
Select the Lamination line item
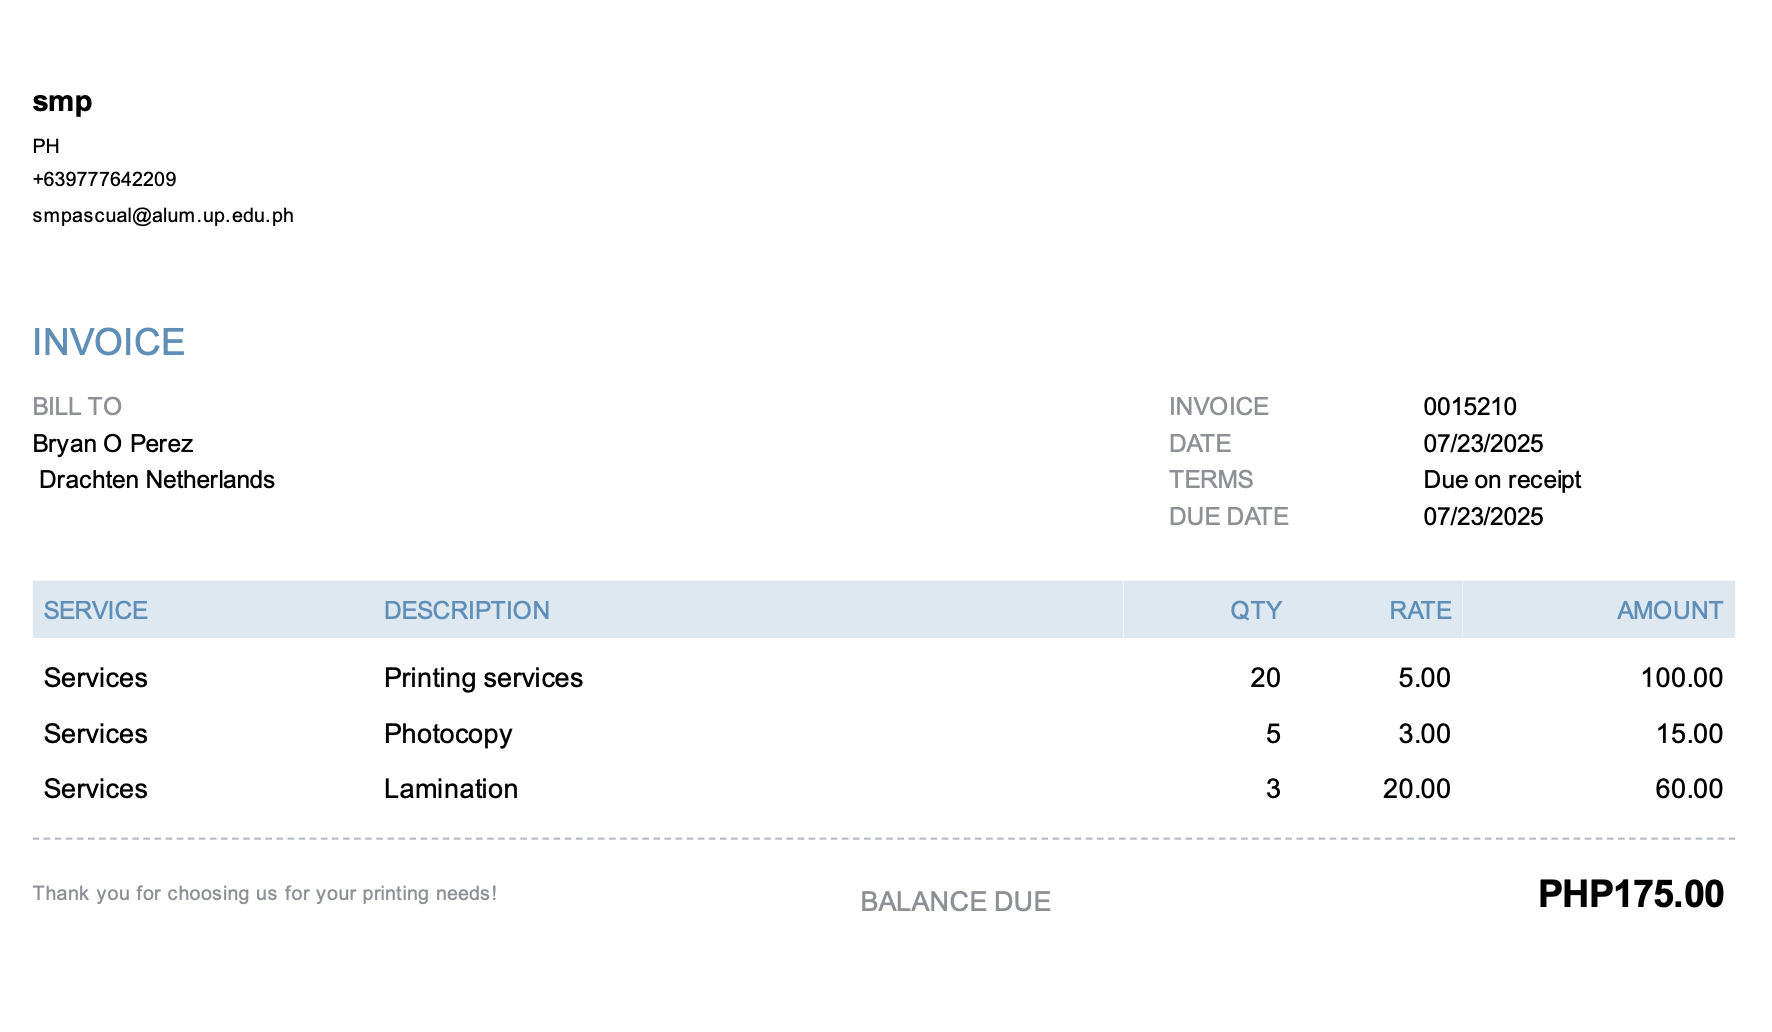tap(450, 789)
